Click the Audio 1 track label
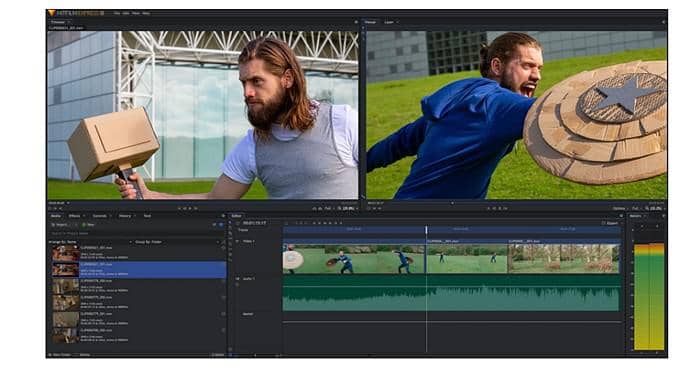This screenshot has width=700, height=375. (248, 279)
